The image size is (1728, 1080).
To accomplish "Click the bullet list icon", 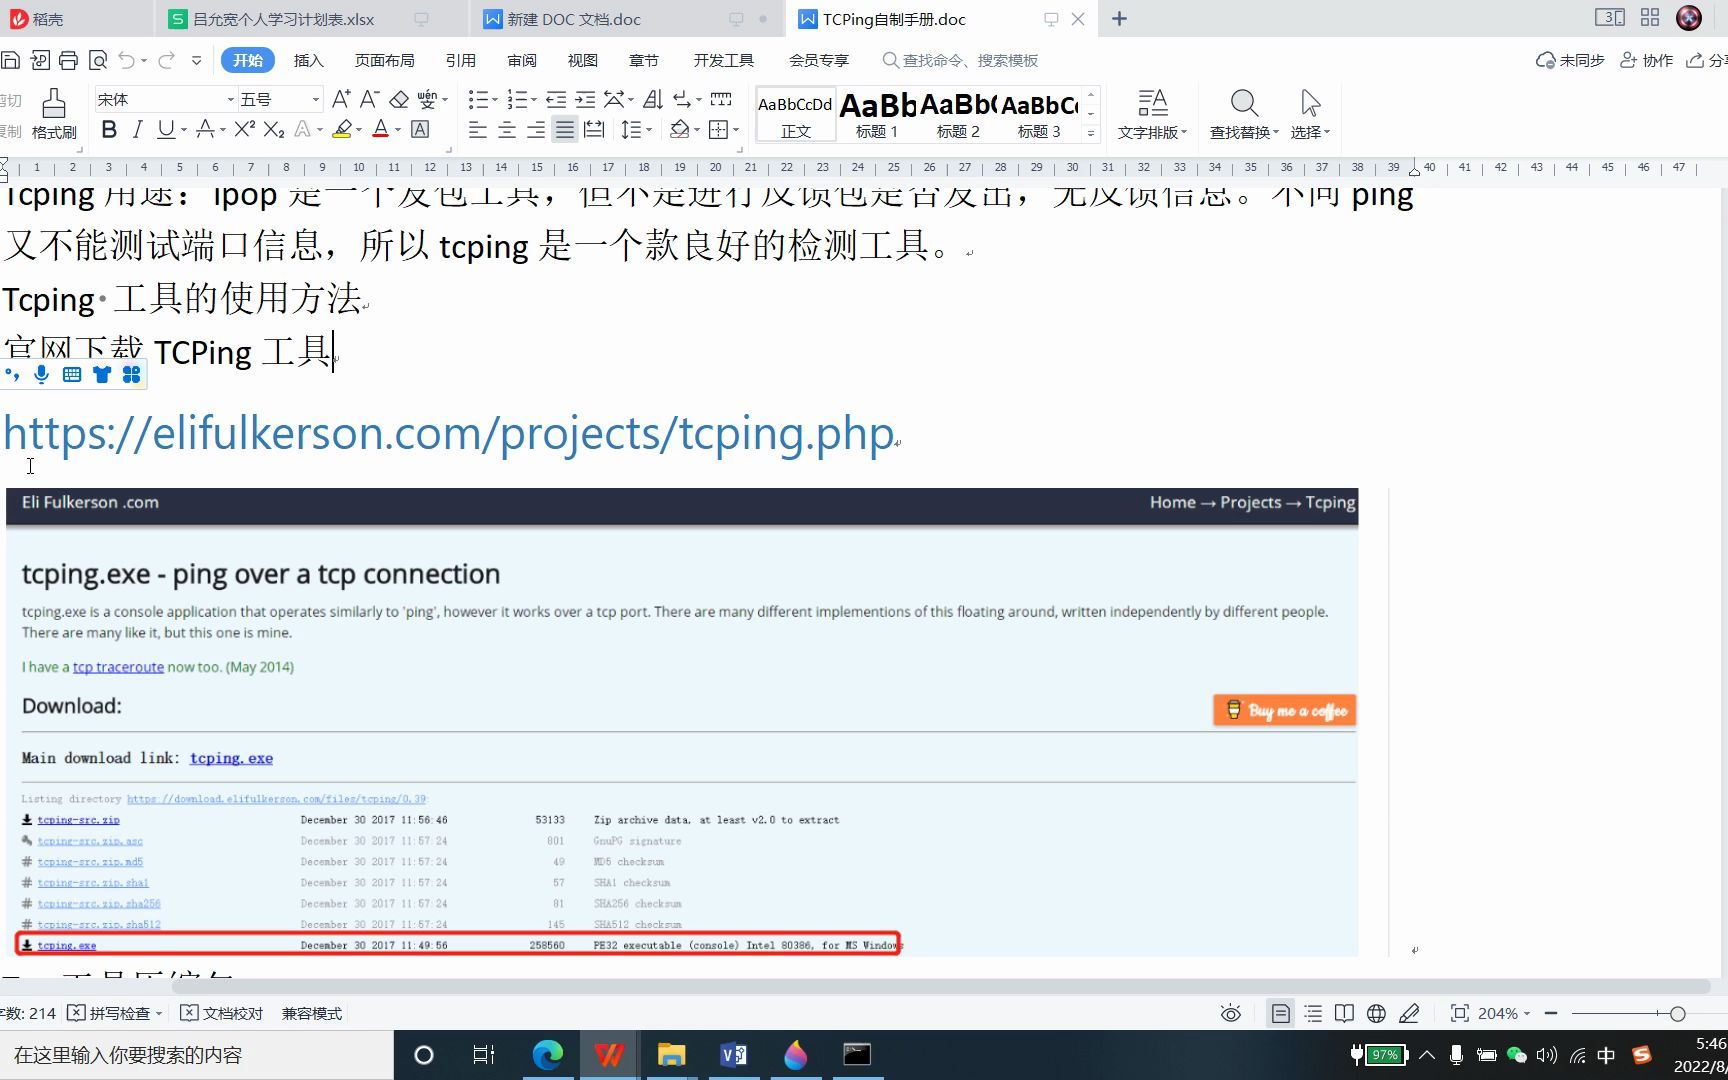I will 479,99.
